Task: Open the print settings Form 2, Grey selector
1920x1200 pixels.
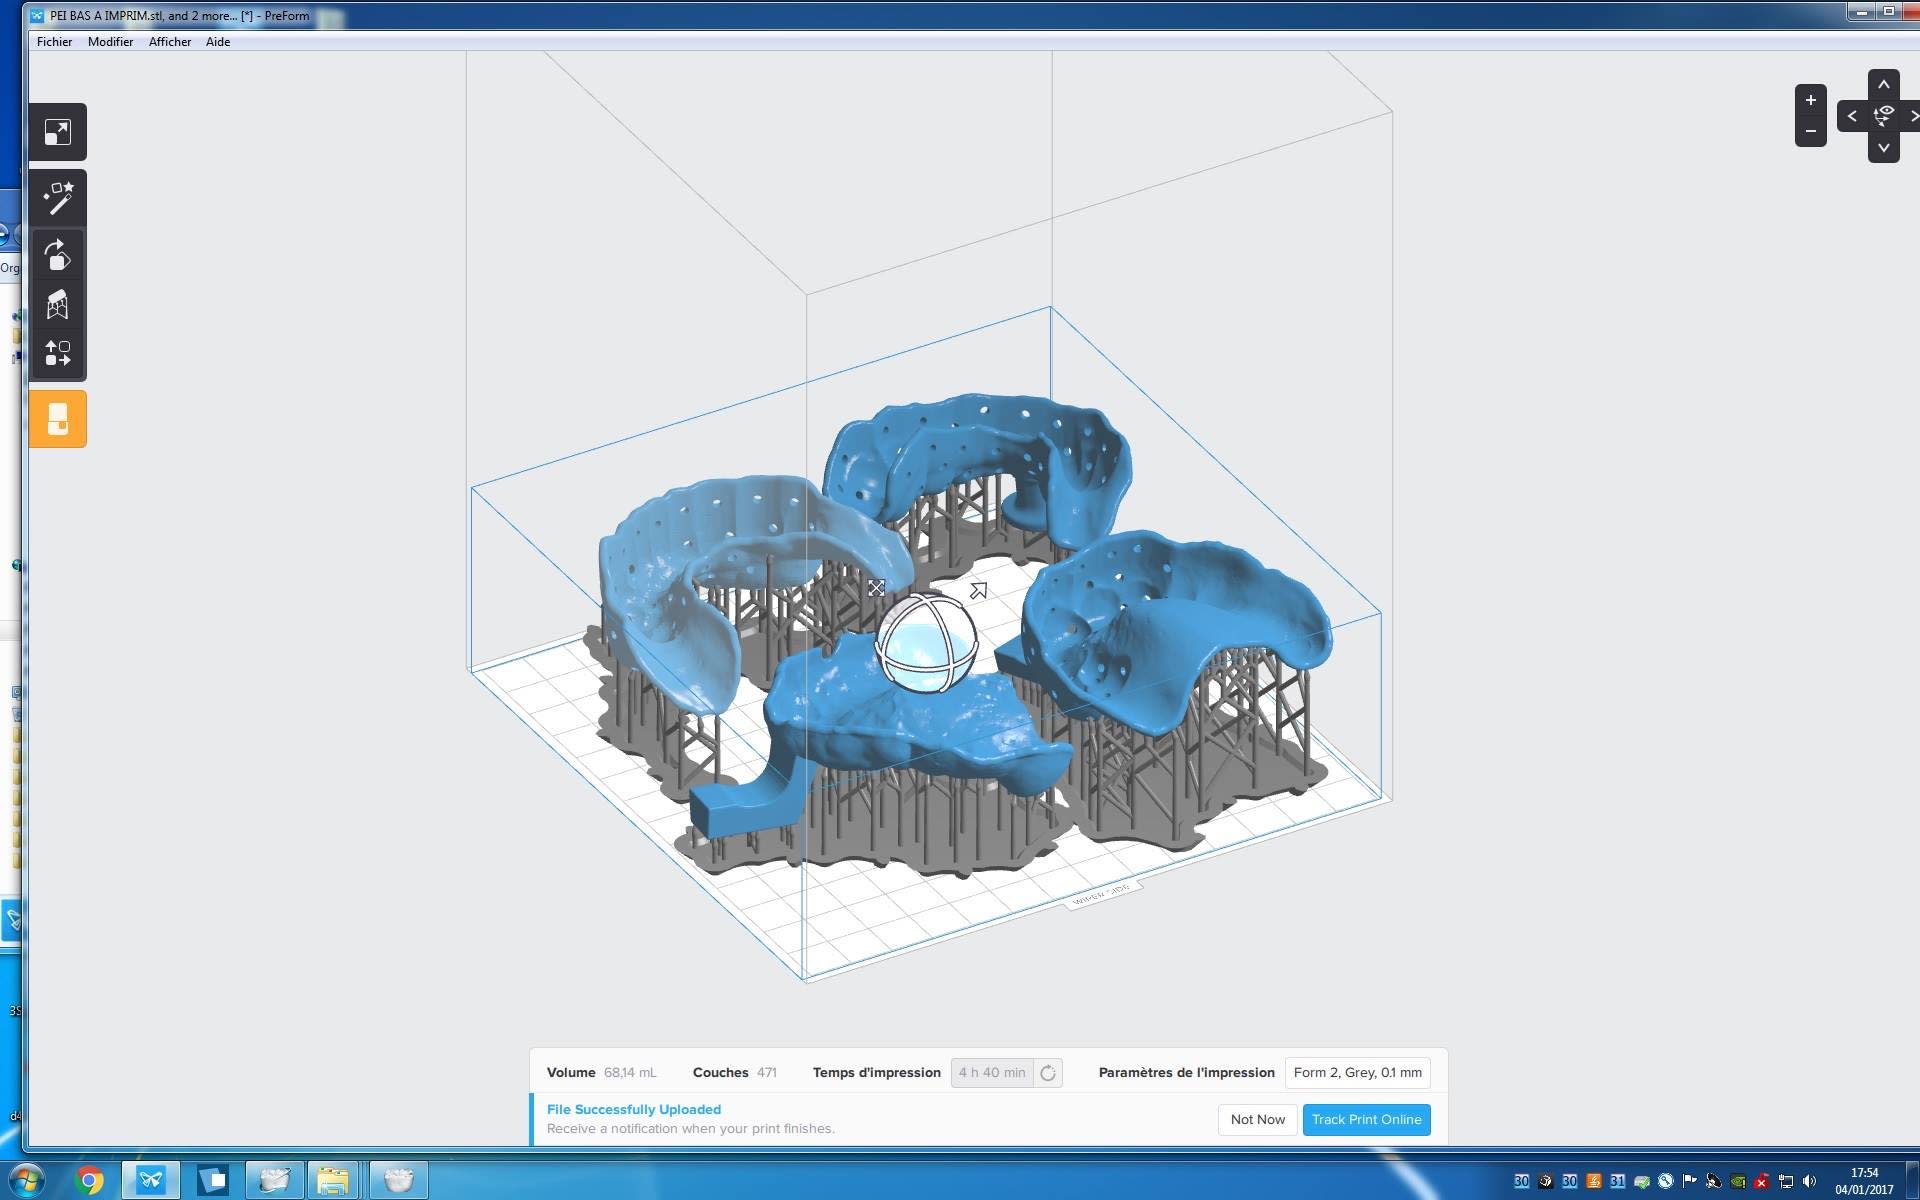Action: click(x=1357, y=1073)
